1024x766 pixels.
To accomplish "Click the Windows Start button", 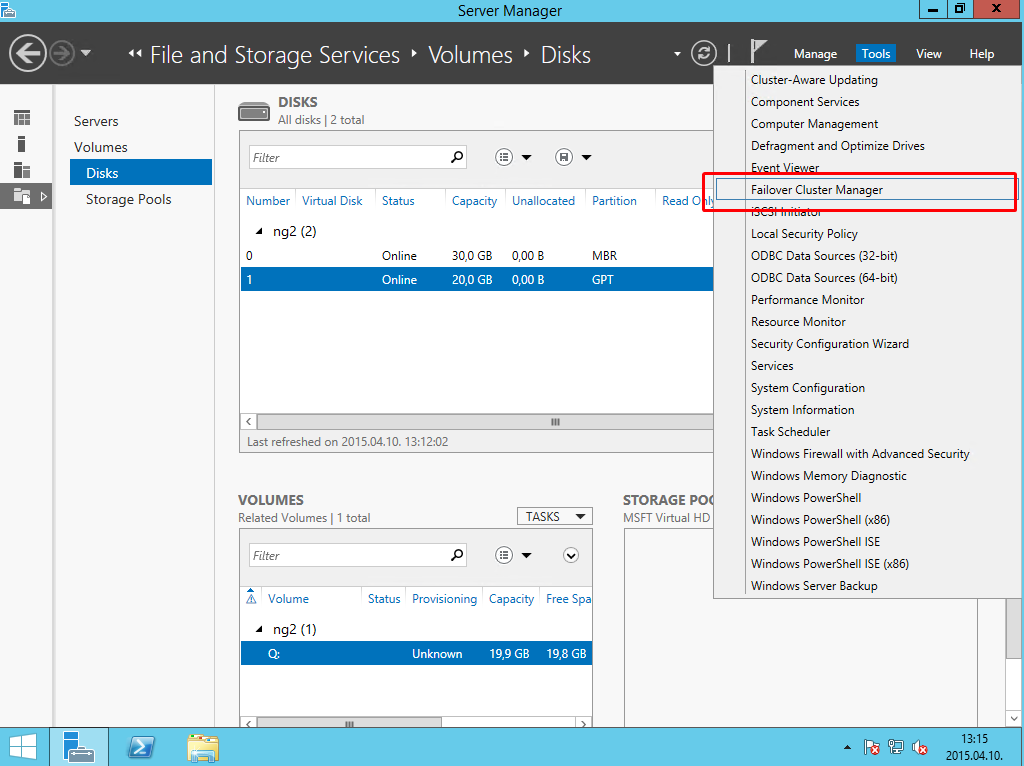I will click(x=23, y=746).
